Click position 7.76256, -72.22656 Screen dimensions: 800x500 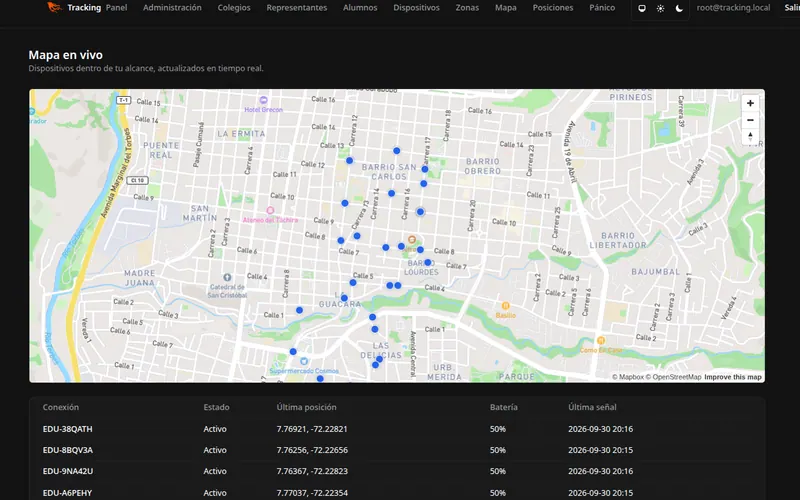click(312, 450)
